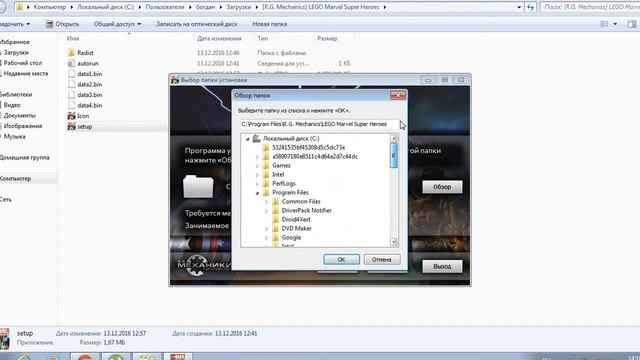The image size is (640, 360).
Task: Open Музыка library in sidebar
Action: [x=14, y=136]
